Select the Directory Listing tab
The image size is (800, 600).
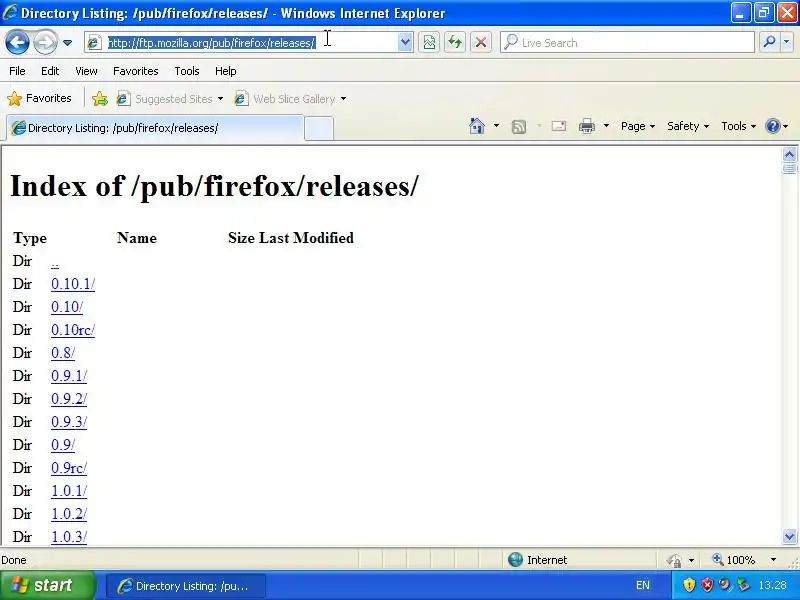pos(155,128)
